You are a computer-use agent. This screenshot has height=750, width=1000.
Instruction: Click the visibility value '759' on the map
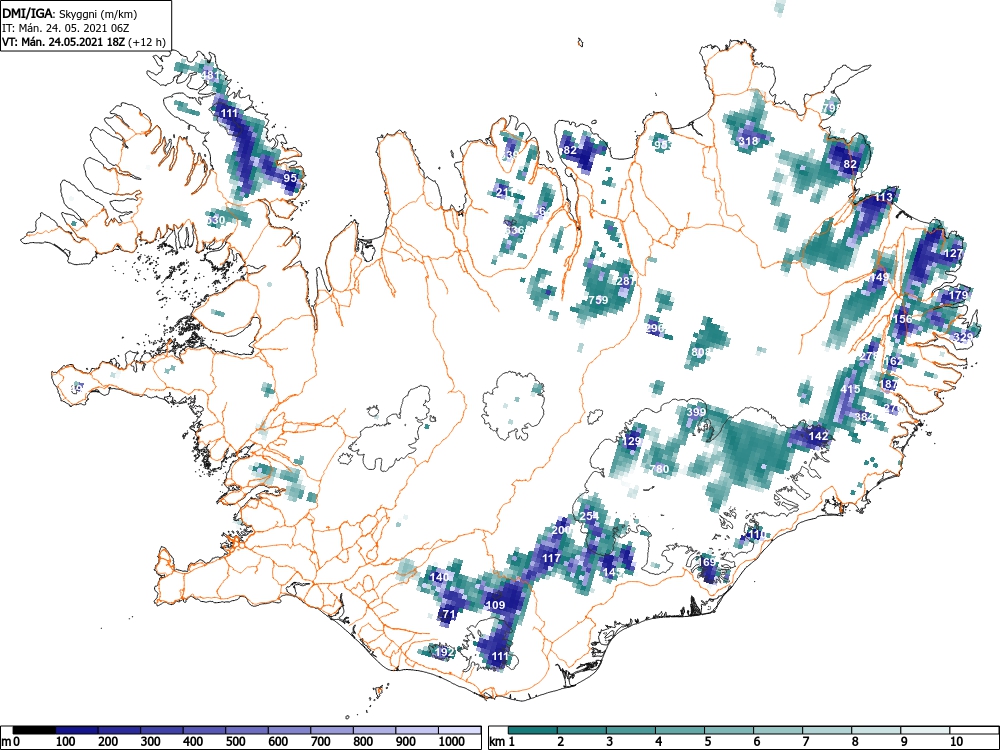pos(598,300)
